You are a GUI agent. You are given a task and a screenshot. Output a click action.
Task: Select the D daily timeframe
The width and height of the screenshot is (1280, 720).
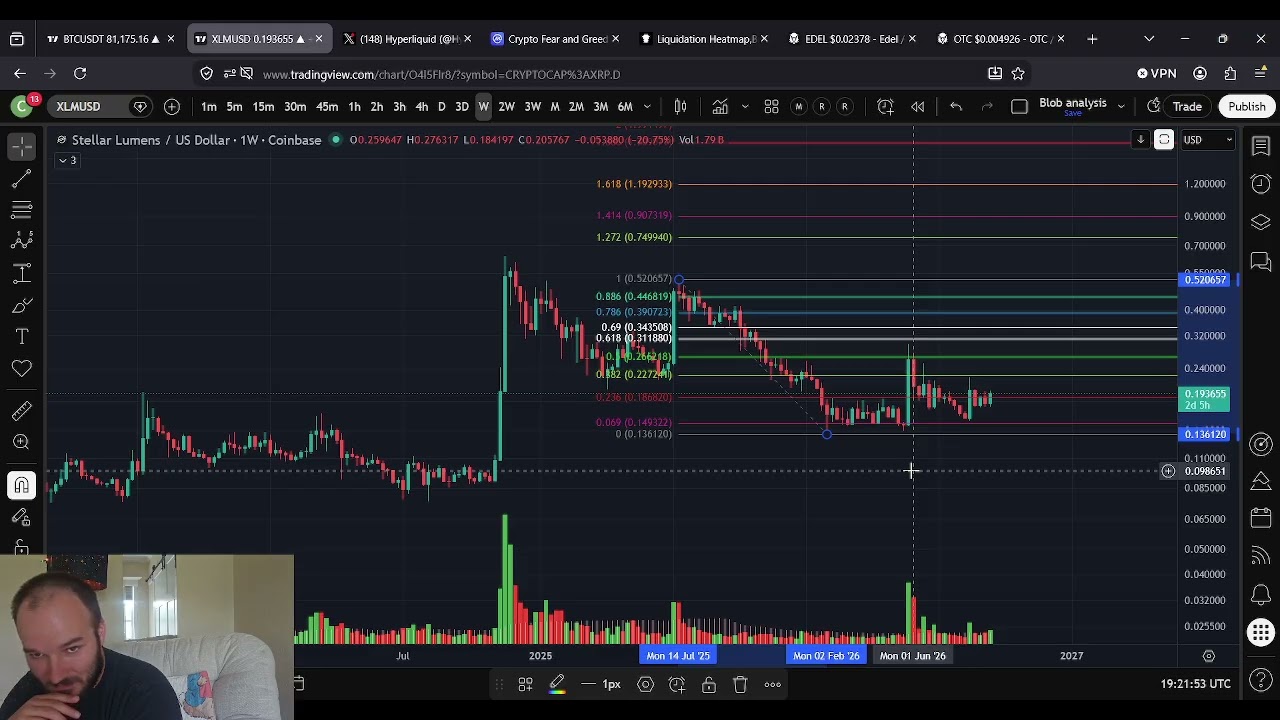[x=441, y=106]
